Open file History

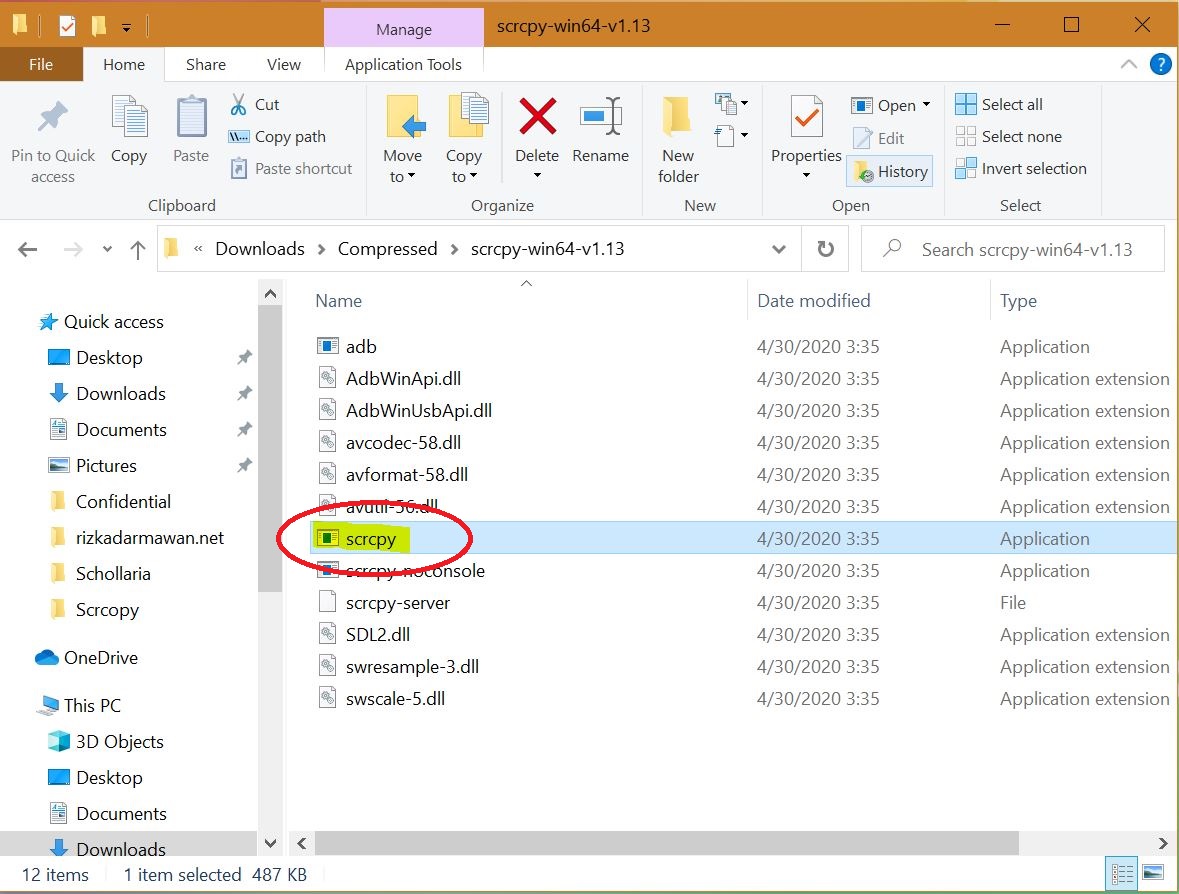pos(891,171)
